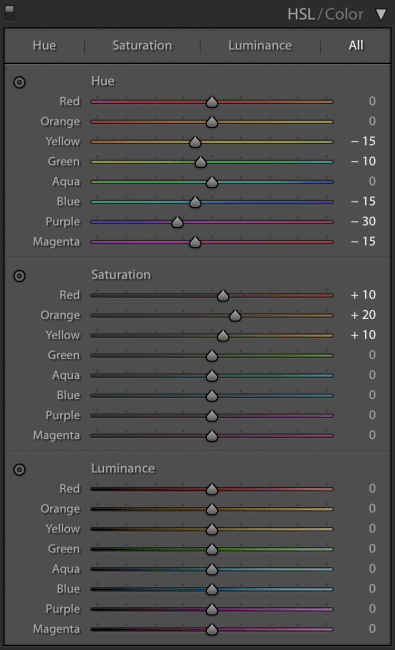395x650 pixels.
Task: Click the Luminance Yellow slider handle
Action: pyautogui.click(x=212, y=529)
